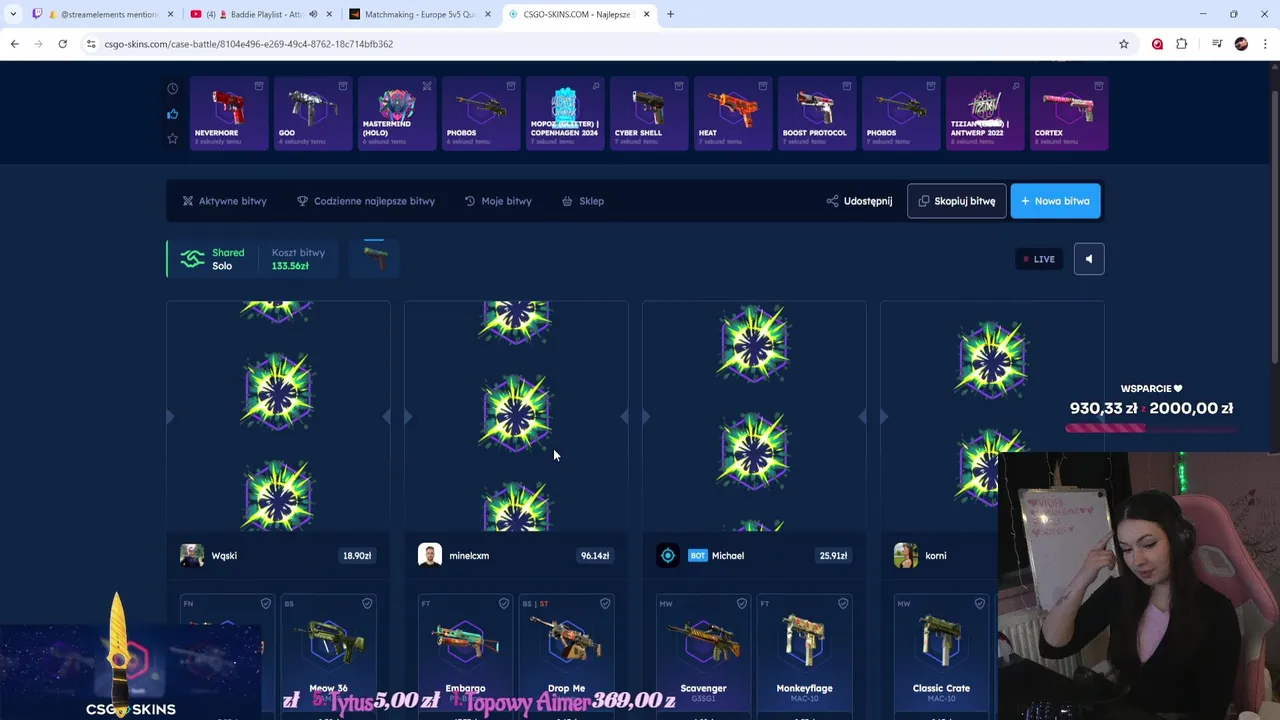Click the shield check on Scavenger card
The height and width of the screenshot is (720, 1280).
(x=742, y=604)
